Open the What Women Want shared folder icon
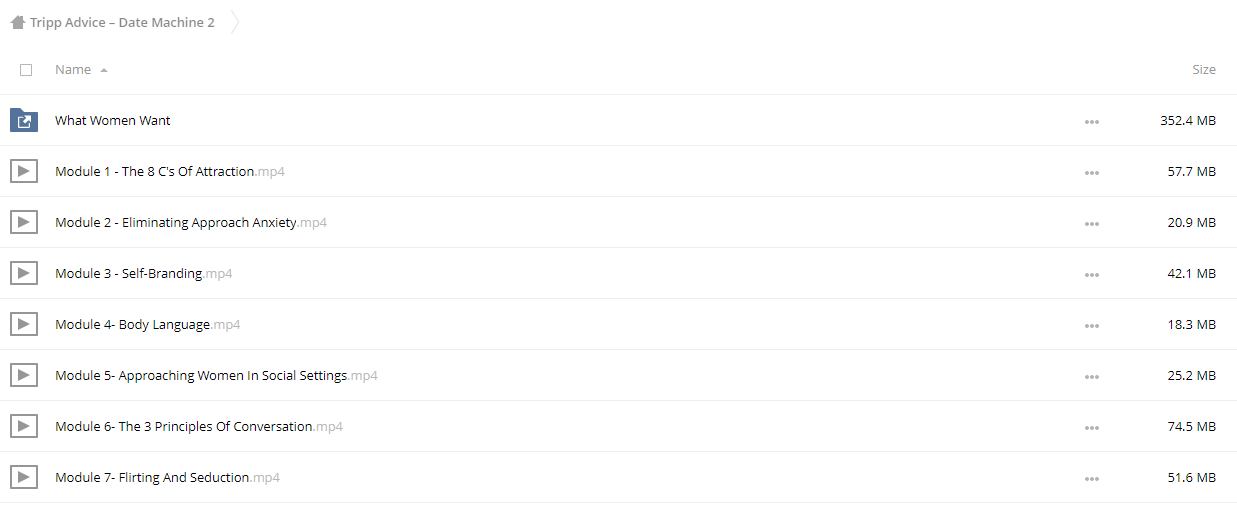This screenshot has width=1237, height=508. click(x=24, y=120)
